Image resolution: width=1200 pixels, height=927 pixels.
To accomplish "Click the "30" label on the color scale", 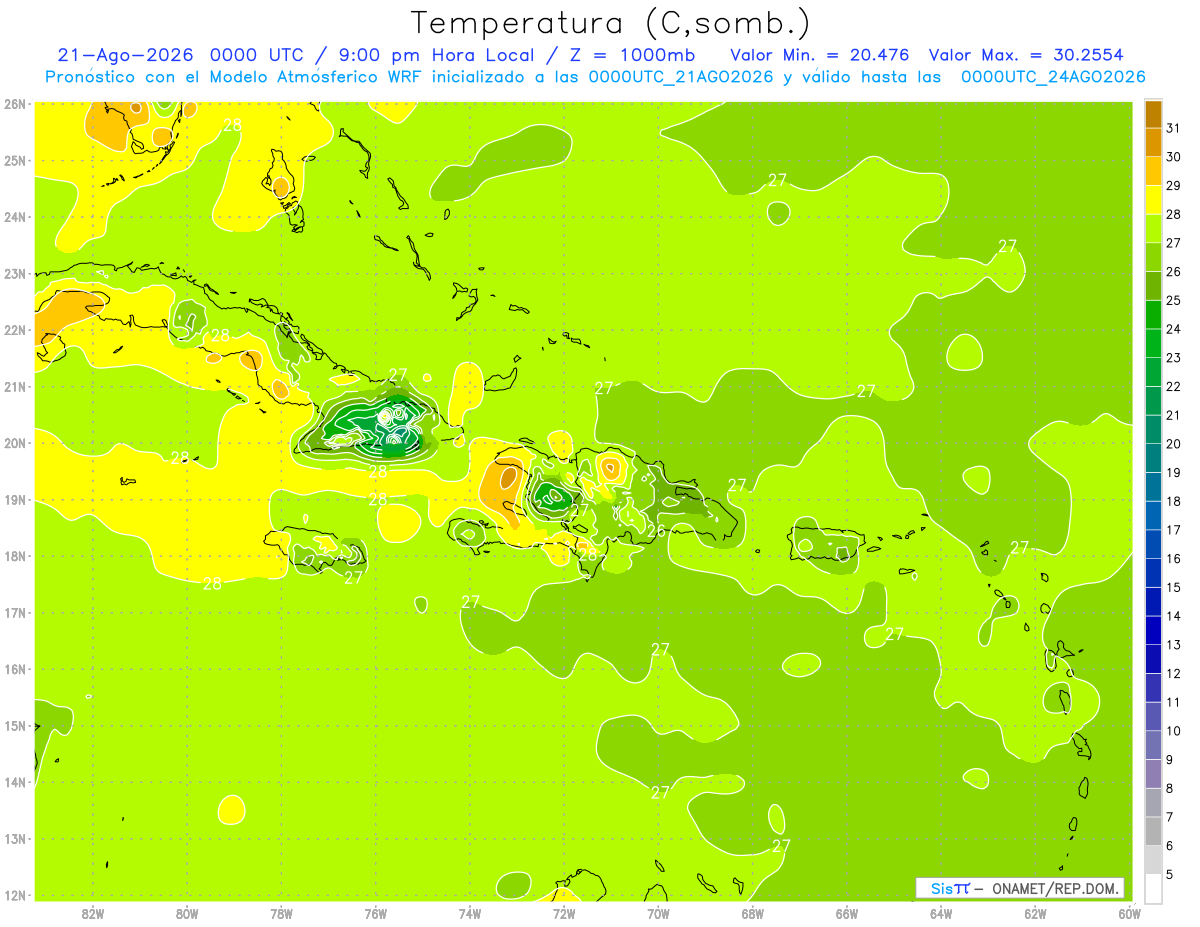I will tap(1175, 157).
